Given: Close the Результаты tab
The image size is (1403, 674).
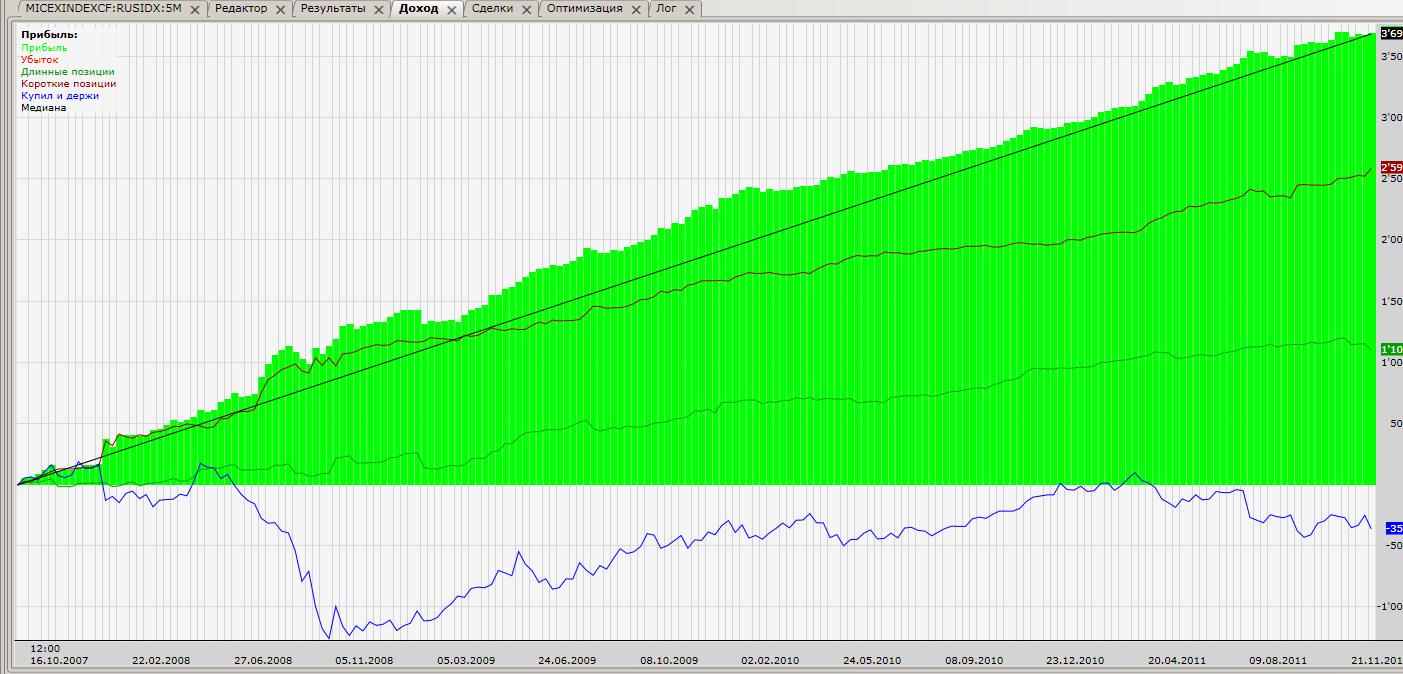Looking at the screenshot, I should pos(379,9).
